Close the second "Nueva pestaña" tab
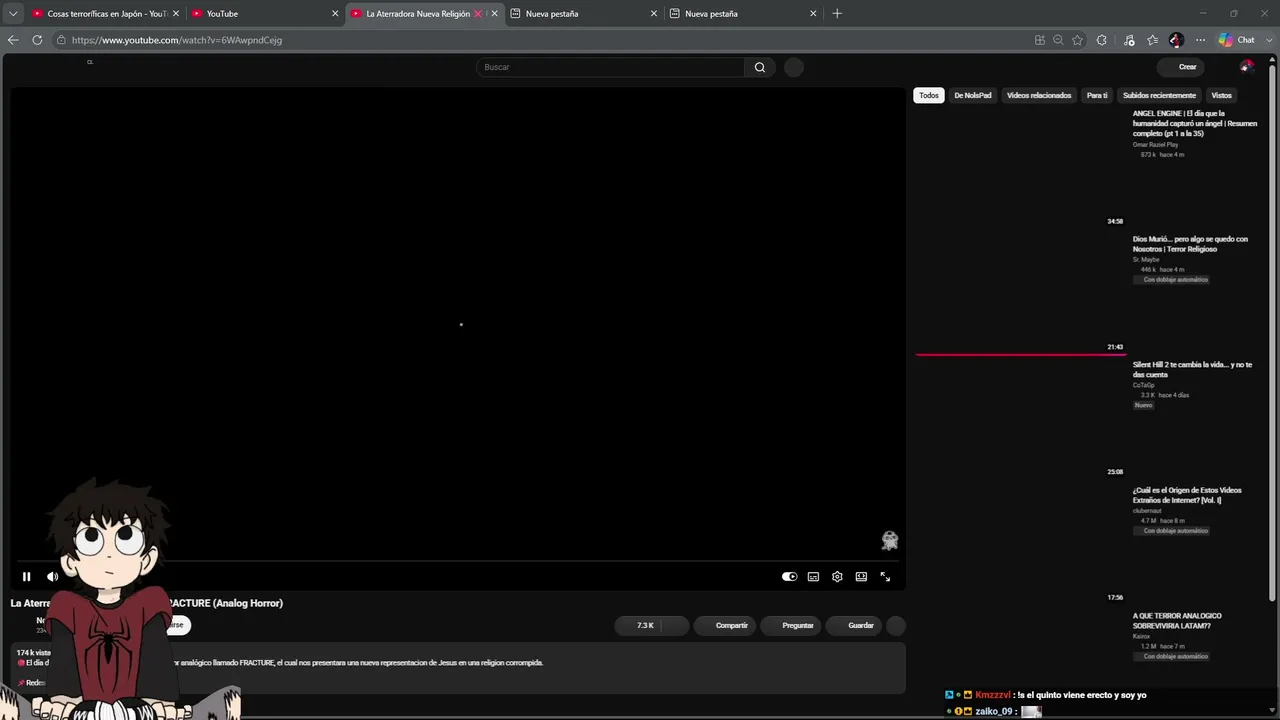1280x720 pixels. tap(813, 14)
